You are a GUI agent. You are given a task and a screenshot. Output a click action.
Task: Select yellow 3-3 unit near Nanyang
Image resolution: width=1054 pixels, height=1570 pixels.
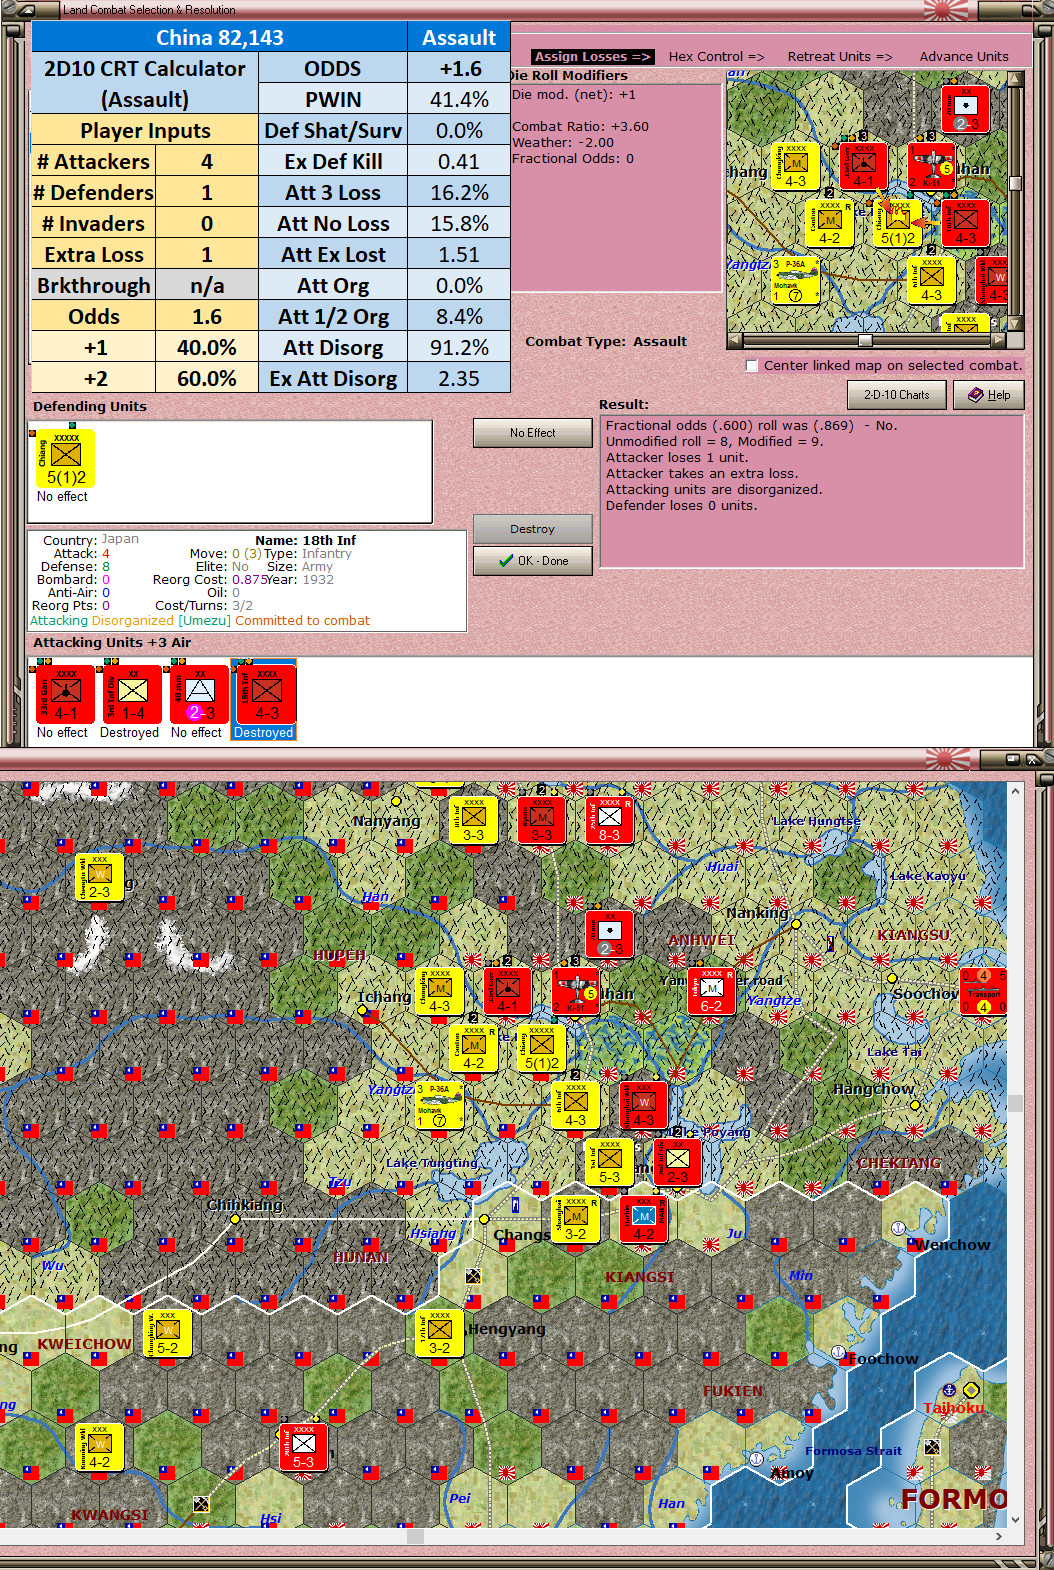(x=473, y=819)
